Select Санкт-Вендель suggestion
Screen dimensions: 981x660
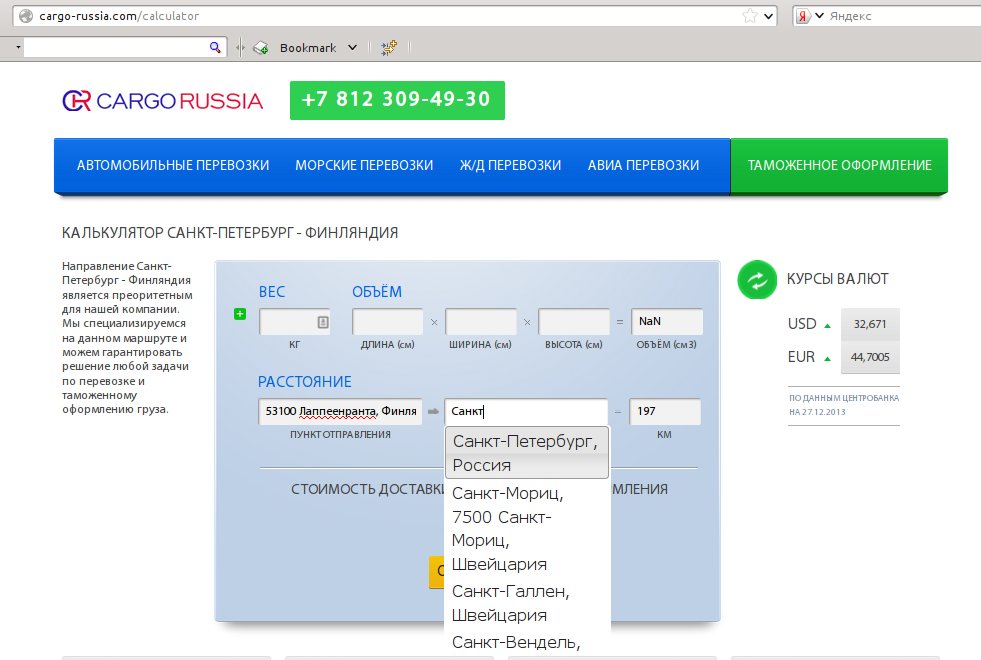526,643
